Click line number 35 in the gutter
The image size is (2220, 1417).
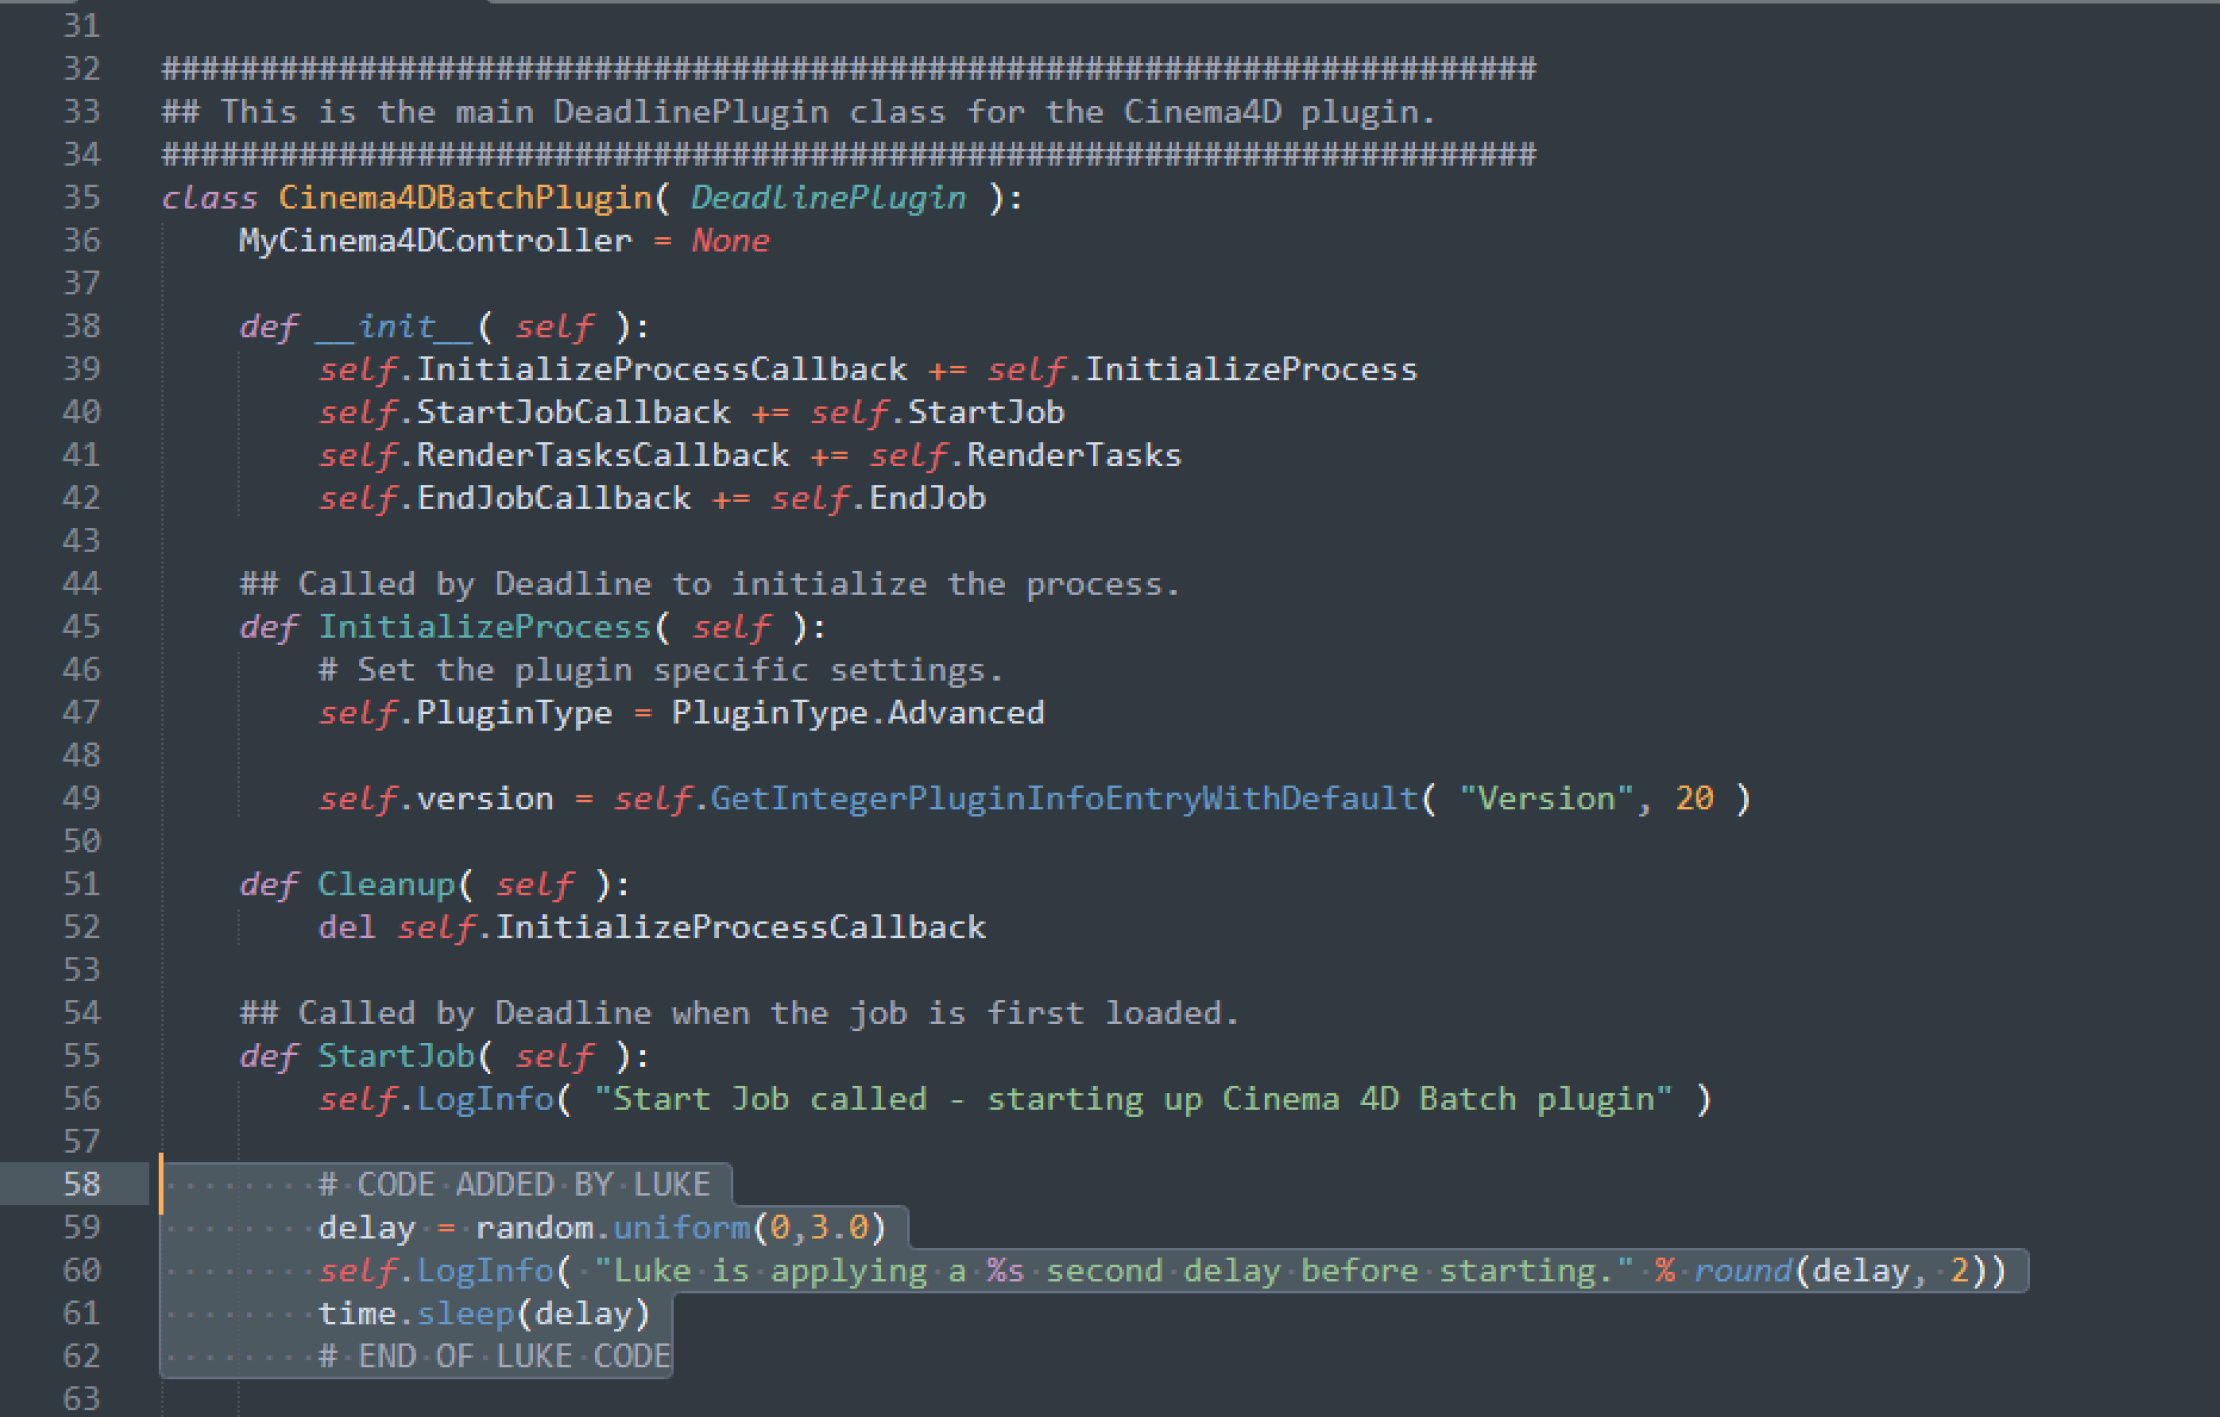coord(82,197)
